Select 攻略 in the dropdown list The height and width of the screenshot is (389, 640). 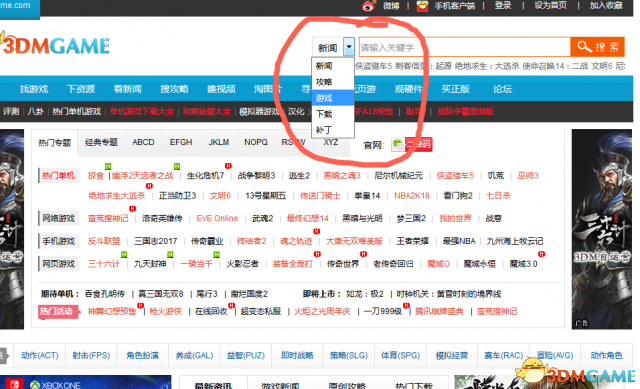[x=333, y=82]
